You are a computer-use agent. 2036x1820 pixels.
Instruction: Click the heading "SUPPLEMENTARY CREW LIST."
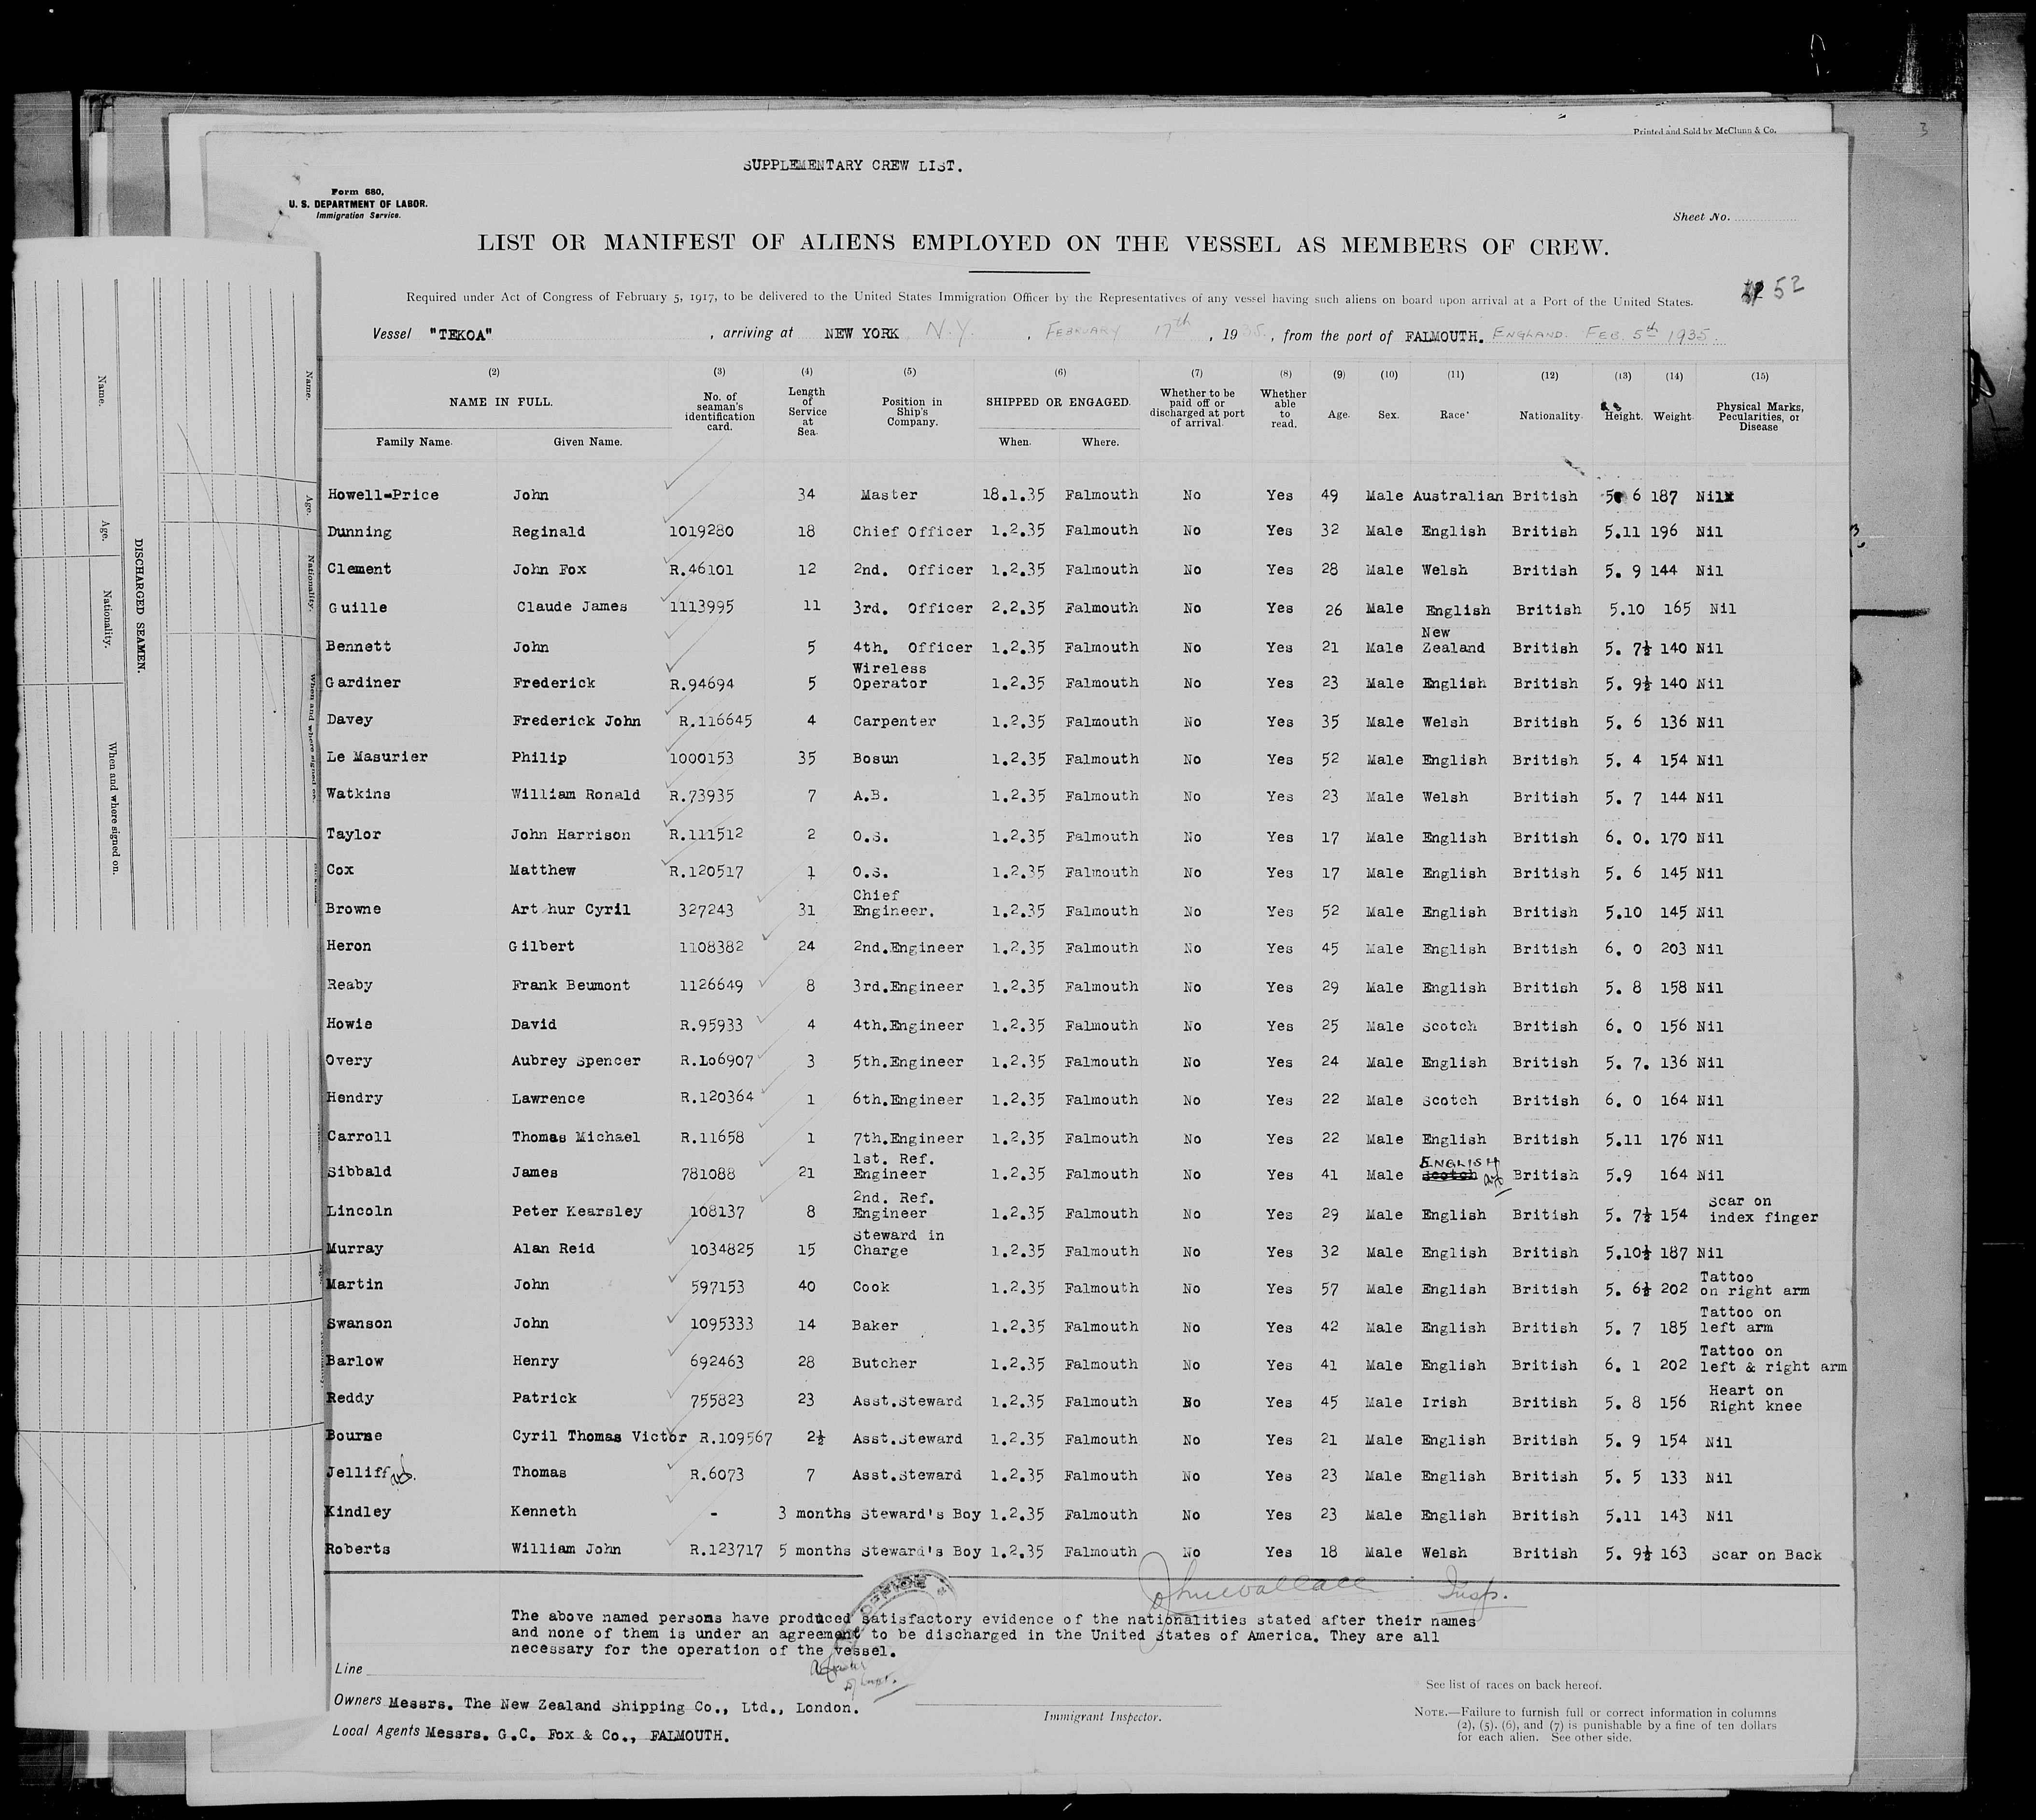853,166
